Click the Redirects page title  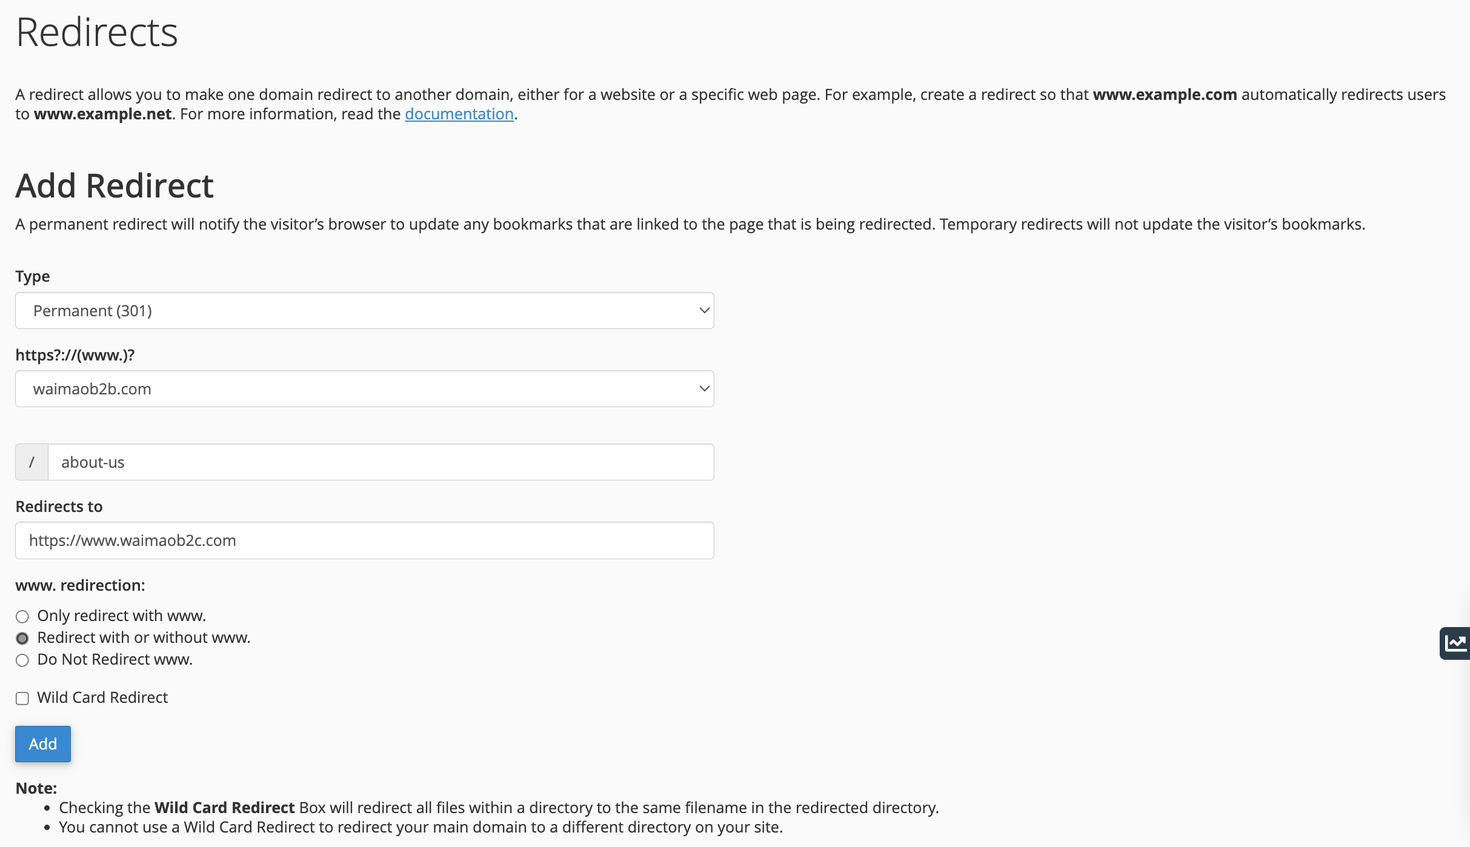click(x=97, y=32)
